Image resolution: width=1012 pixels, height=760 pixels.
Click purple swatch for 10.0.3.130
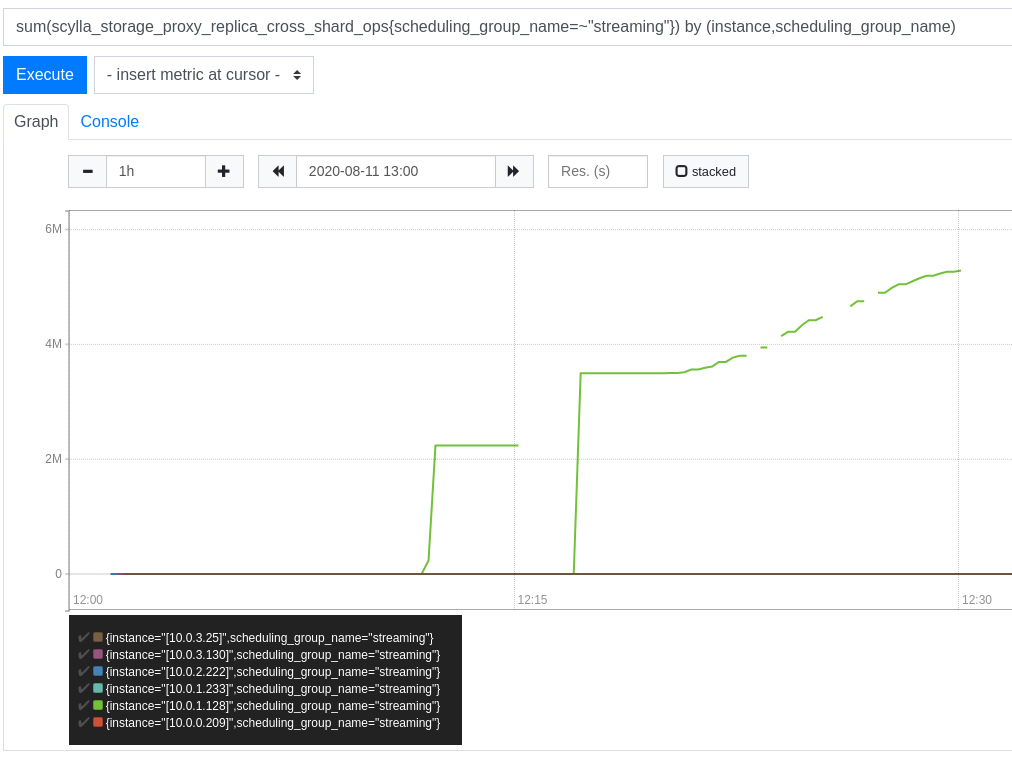coord(98,654)
